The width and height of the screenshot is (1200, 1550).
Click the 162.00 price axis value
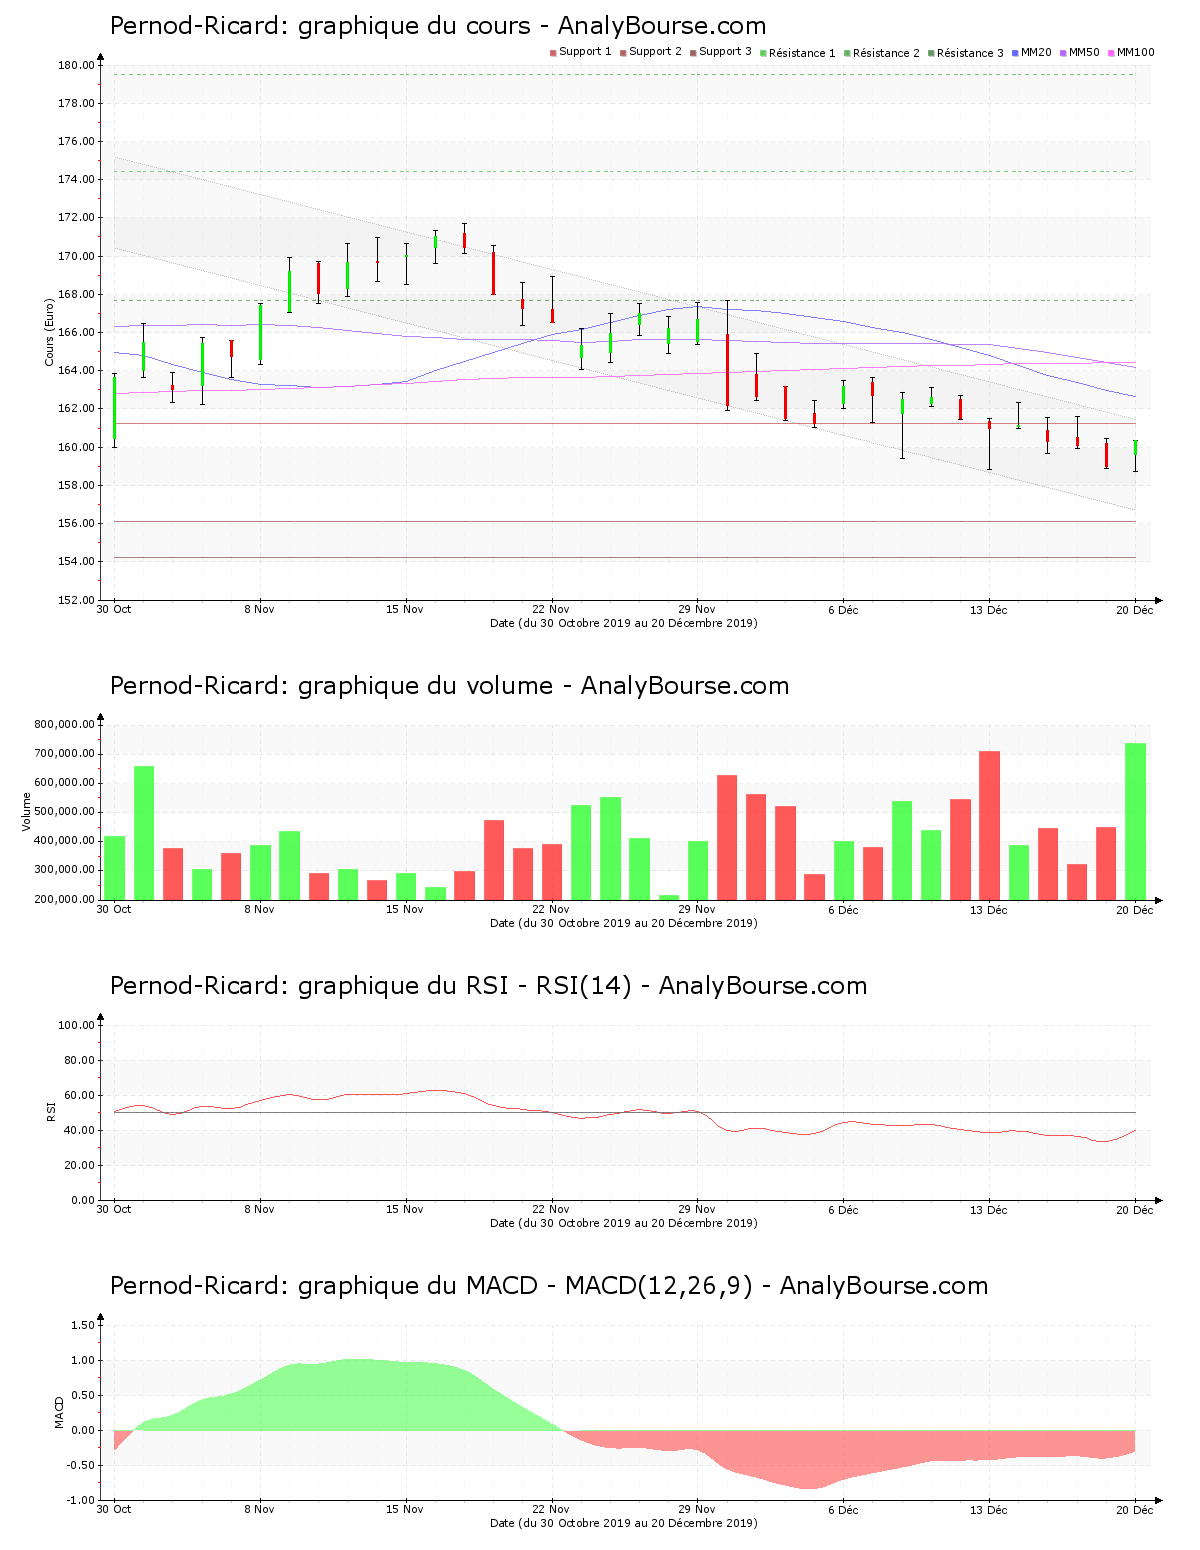click(77, 409)
